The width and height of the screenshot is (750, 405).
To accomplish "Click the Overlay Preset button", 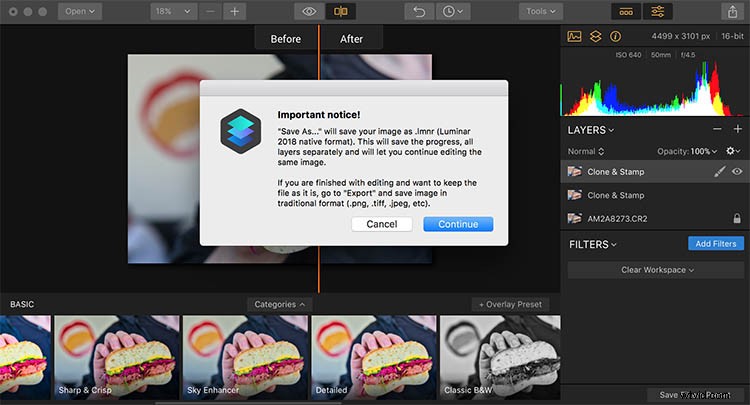I will 510,304.
